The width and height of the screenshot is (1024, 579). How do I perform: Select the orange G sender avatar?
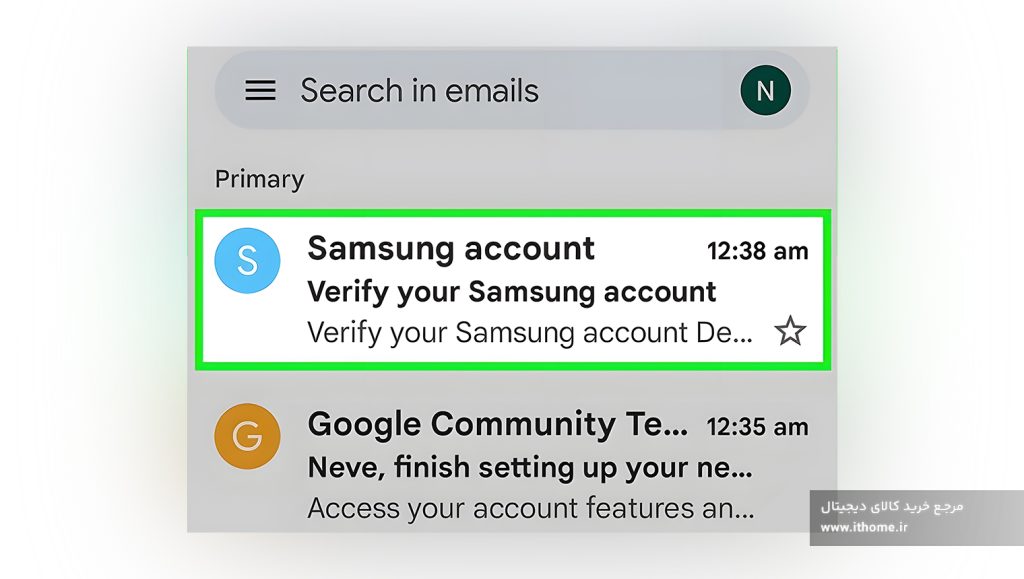point(248,436)
